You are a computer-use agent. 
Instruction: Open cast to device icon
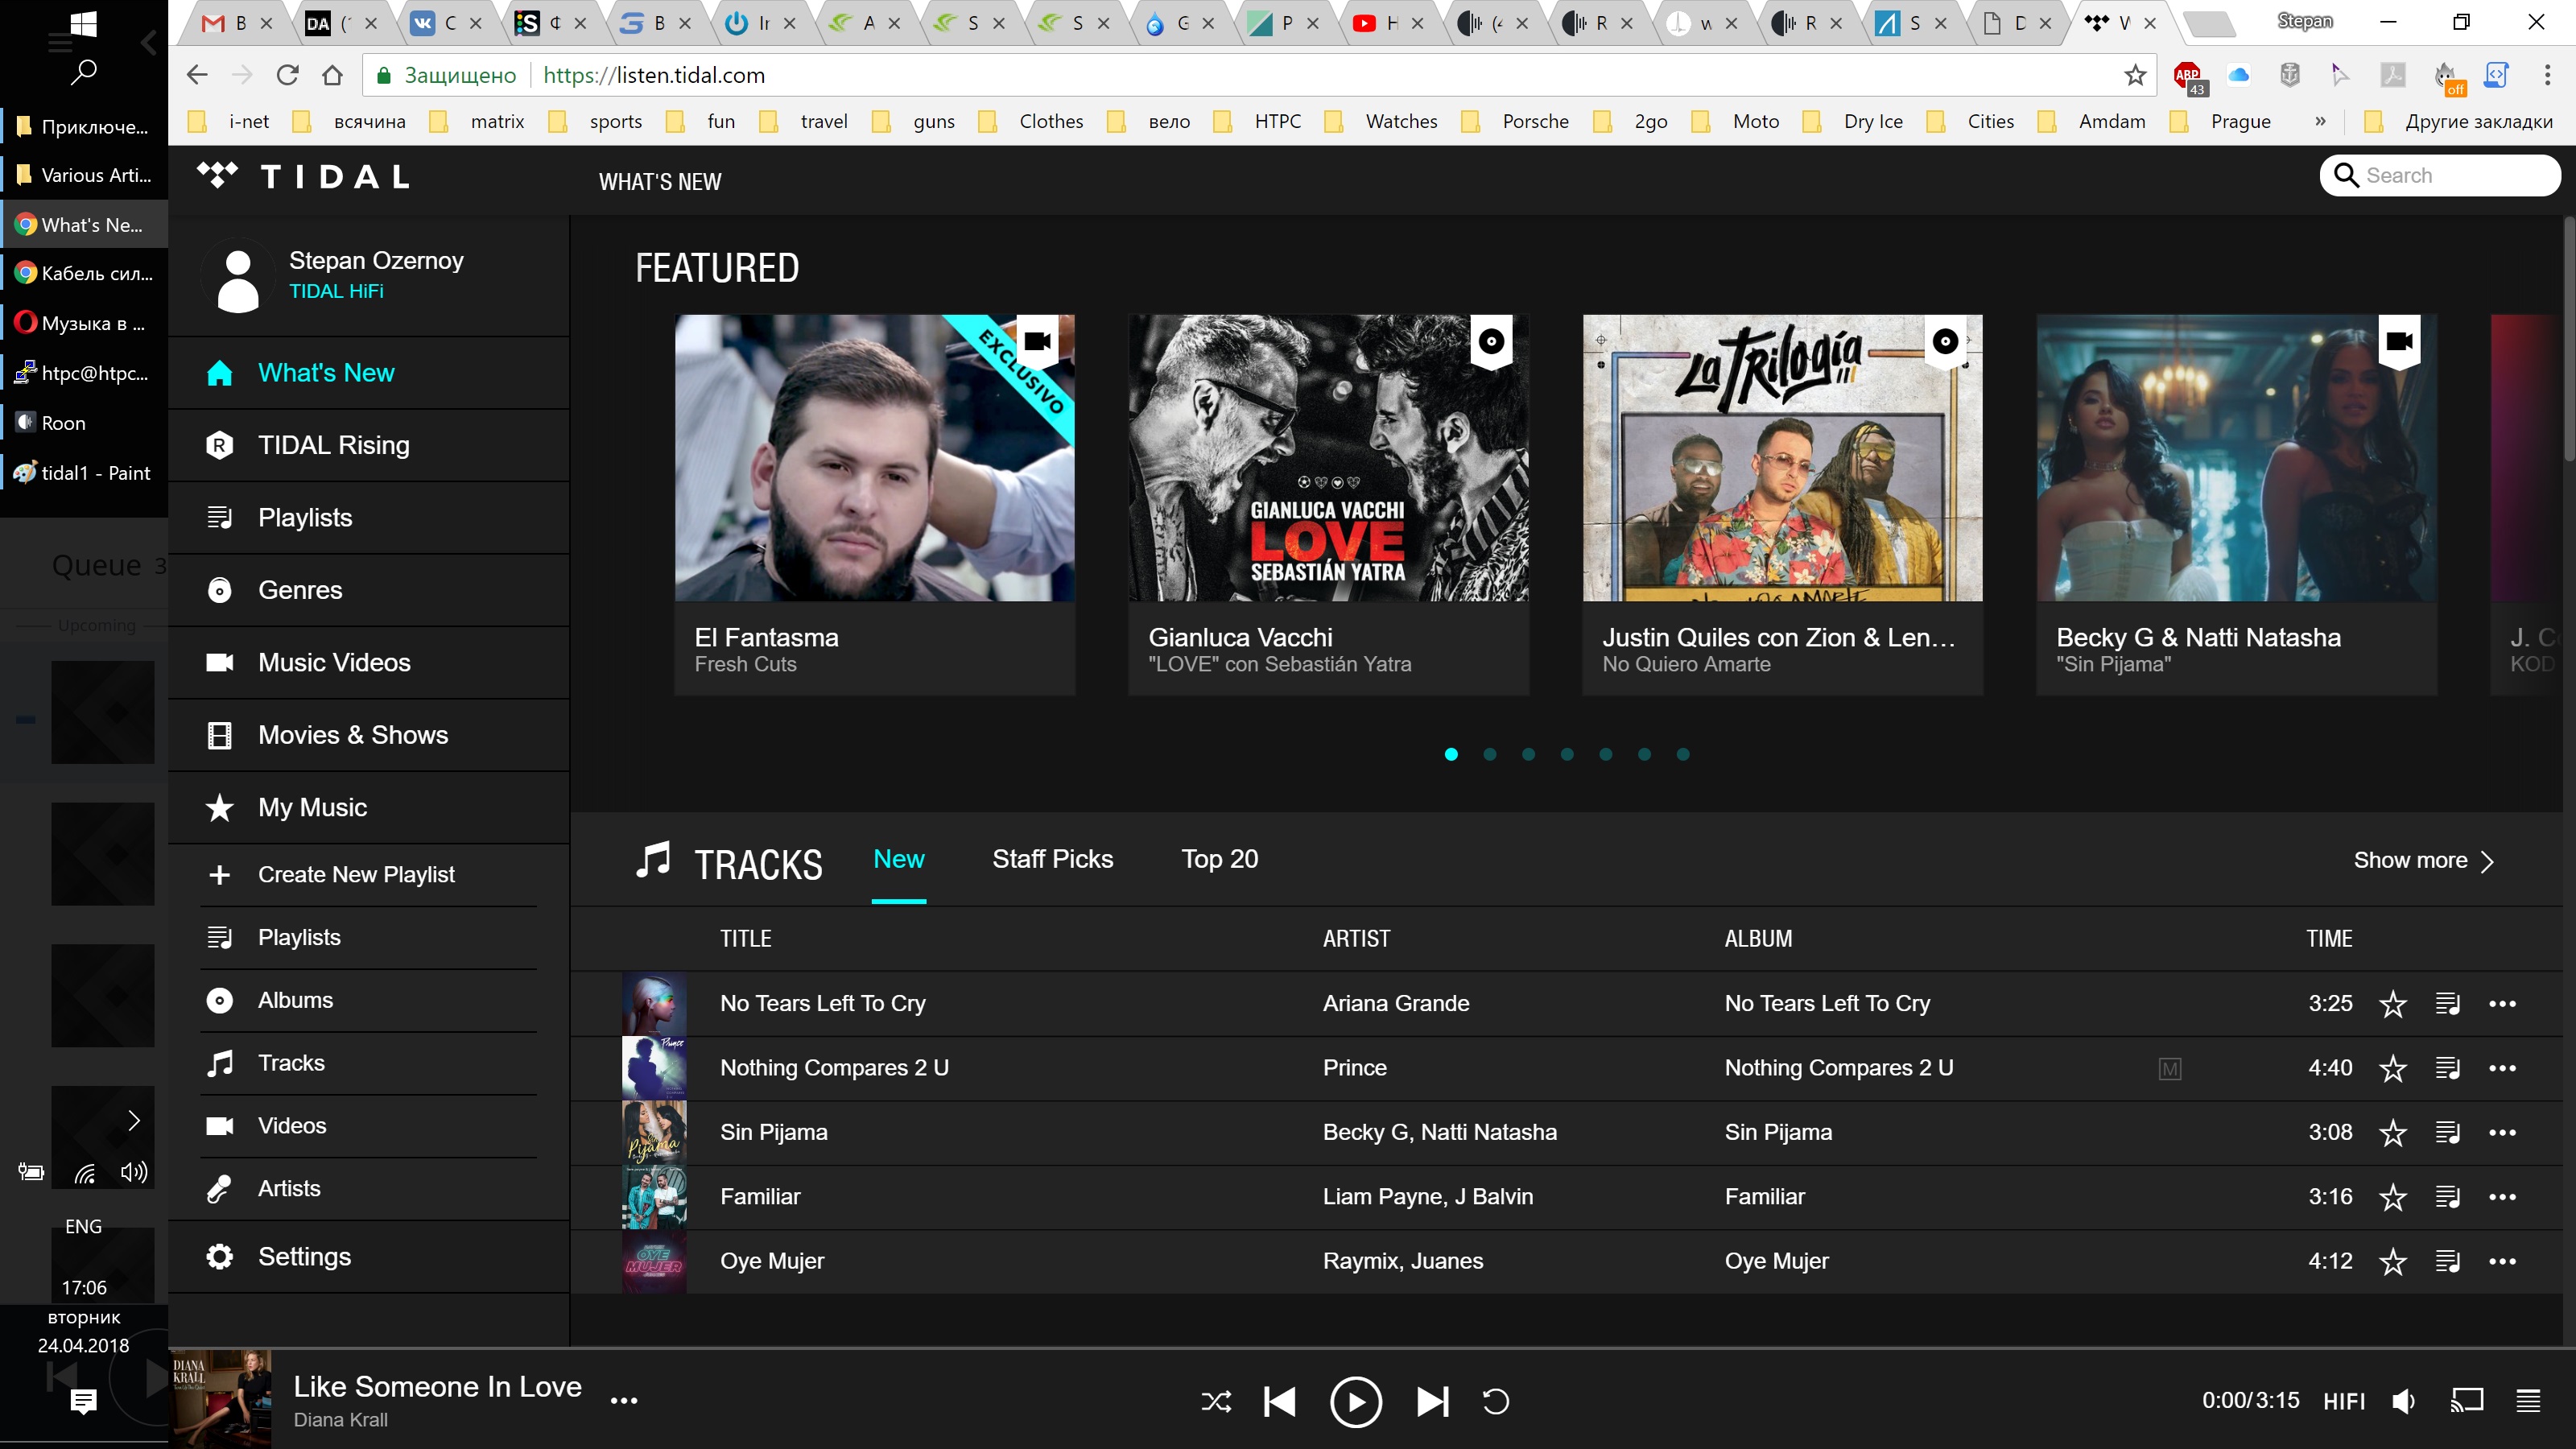(x=2467, y=1401)
